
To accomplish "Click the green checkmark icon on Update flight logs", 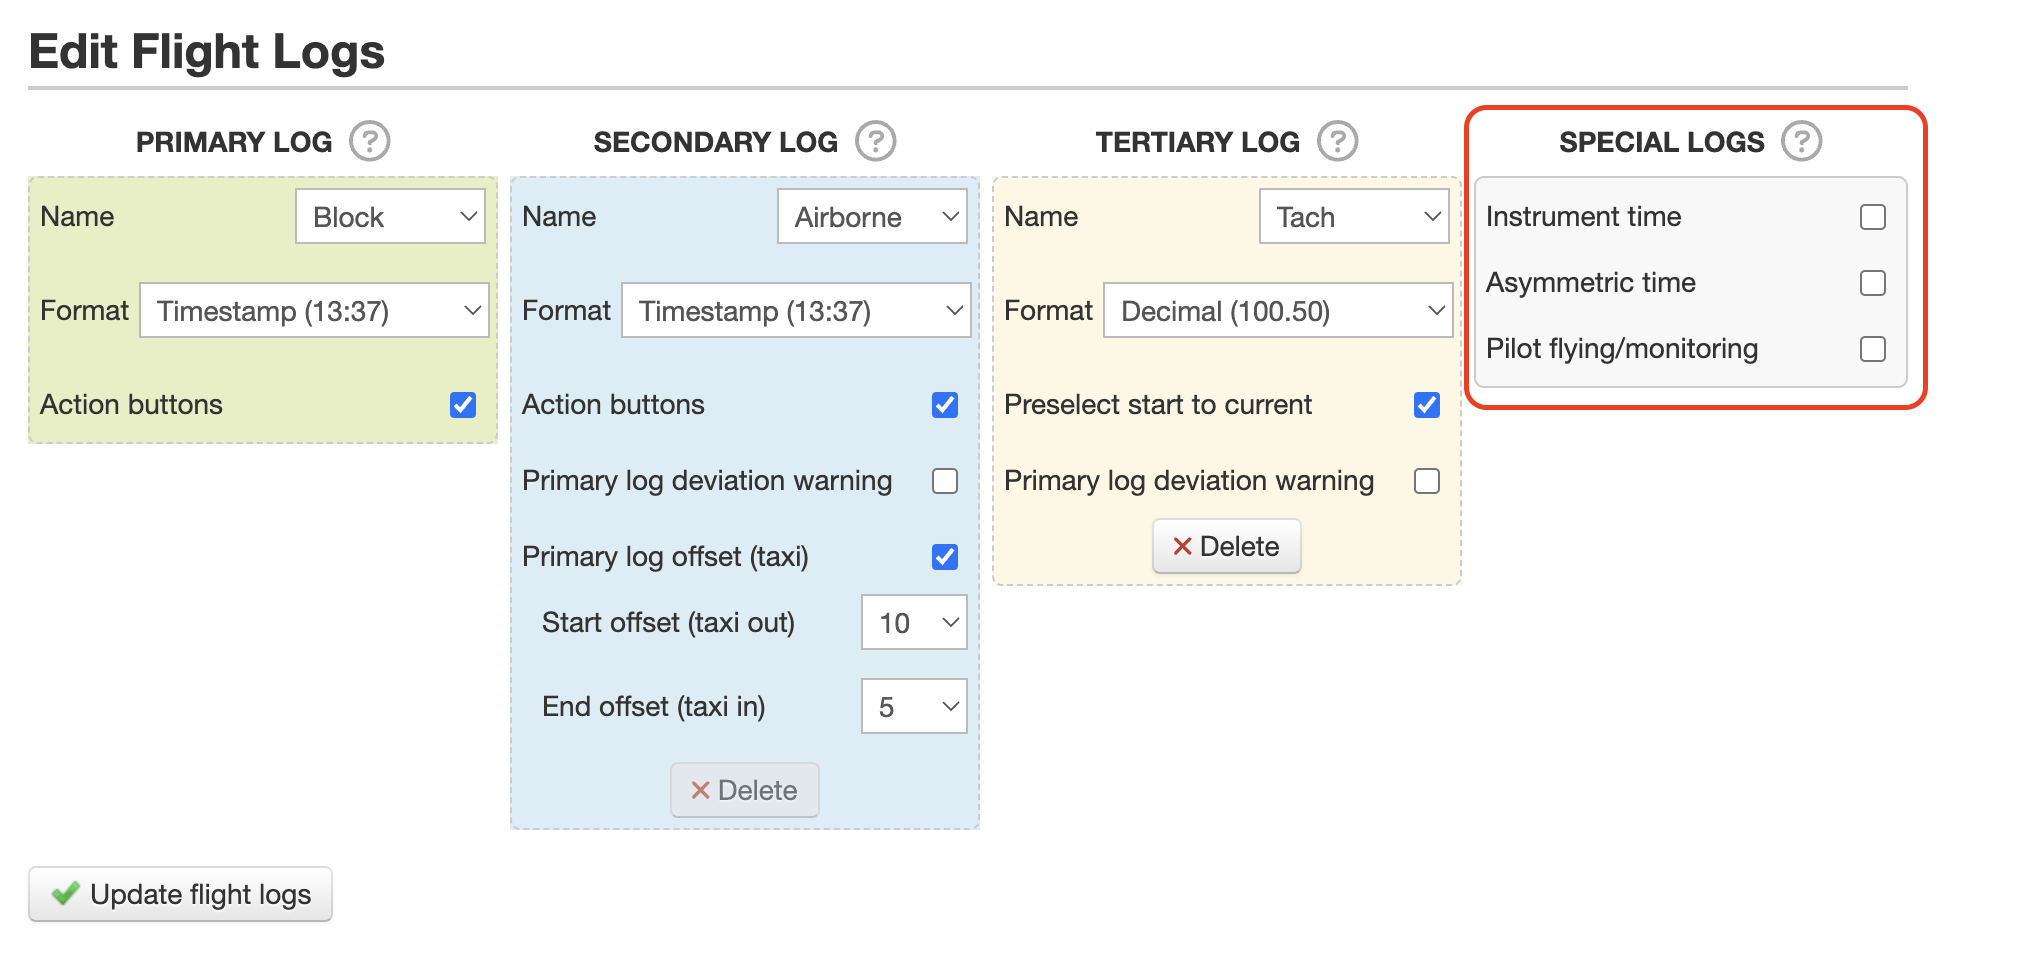I will [x=66, y=894].
